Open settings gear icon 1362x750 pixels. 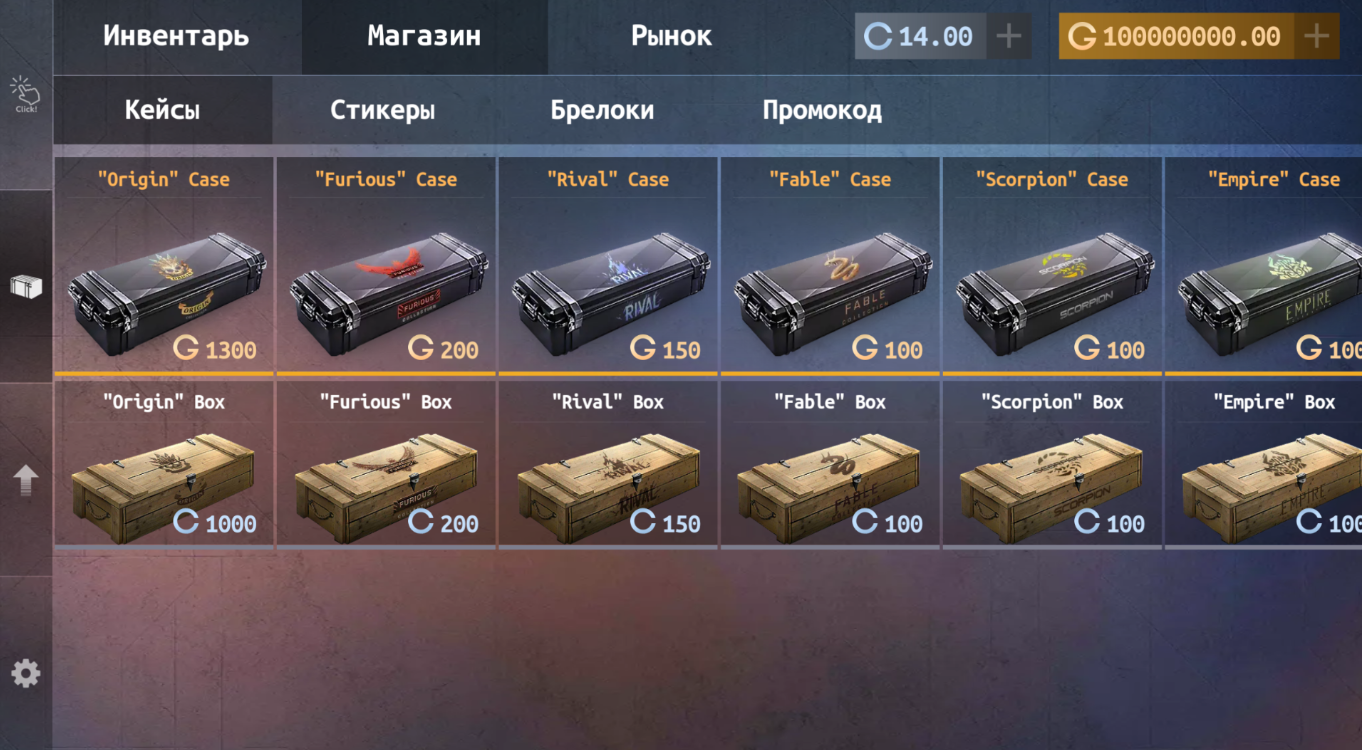(x=26, y=673)
